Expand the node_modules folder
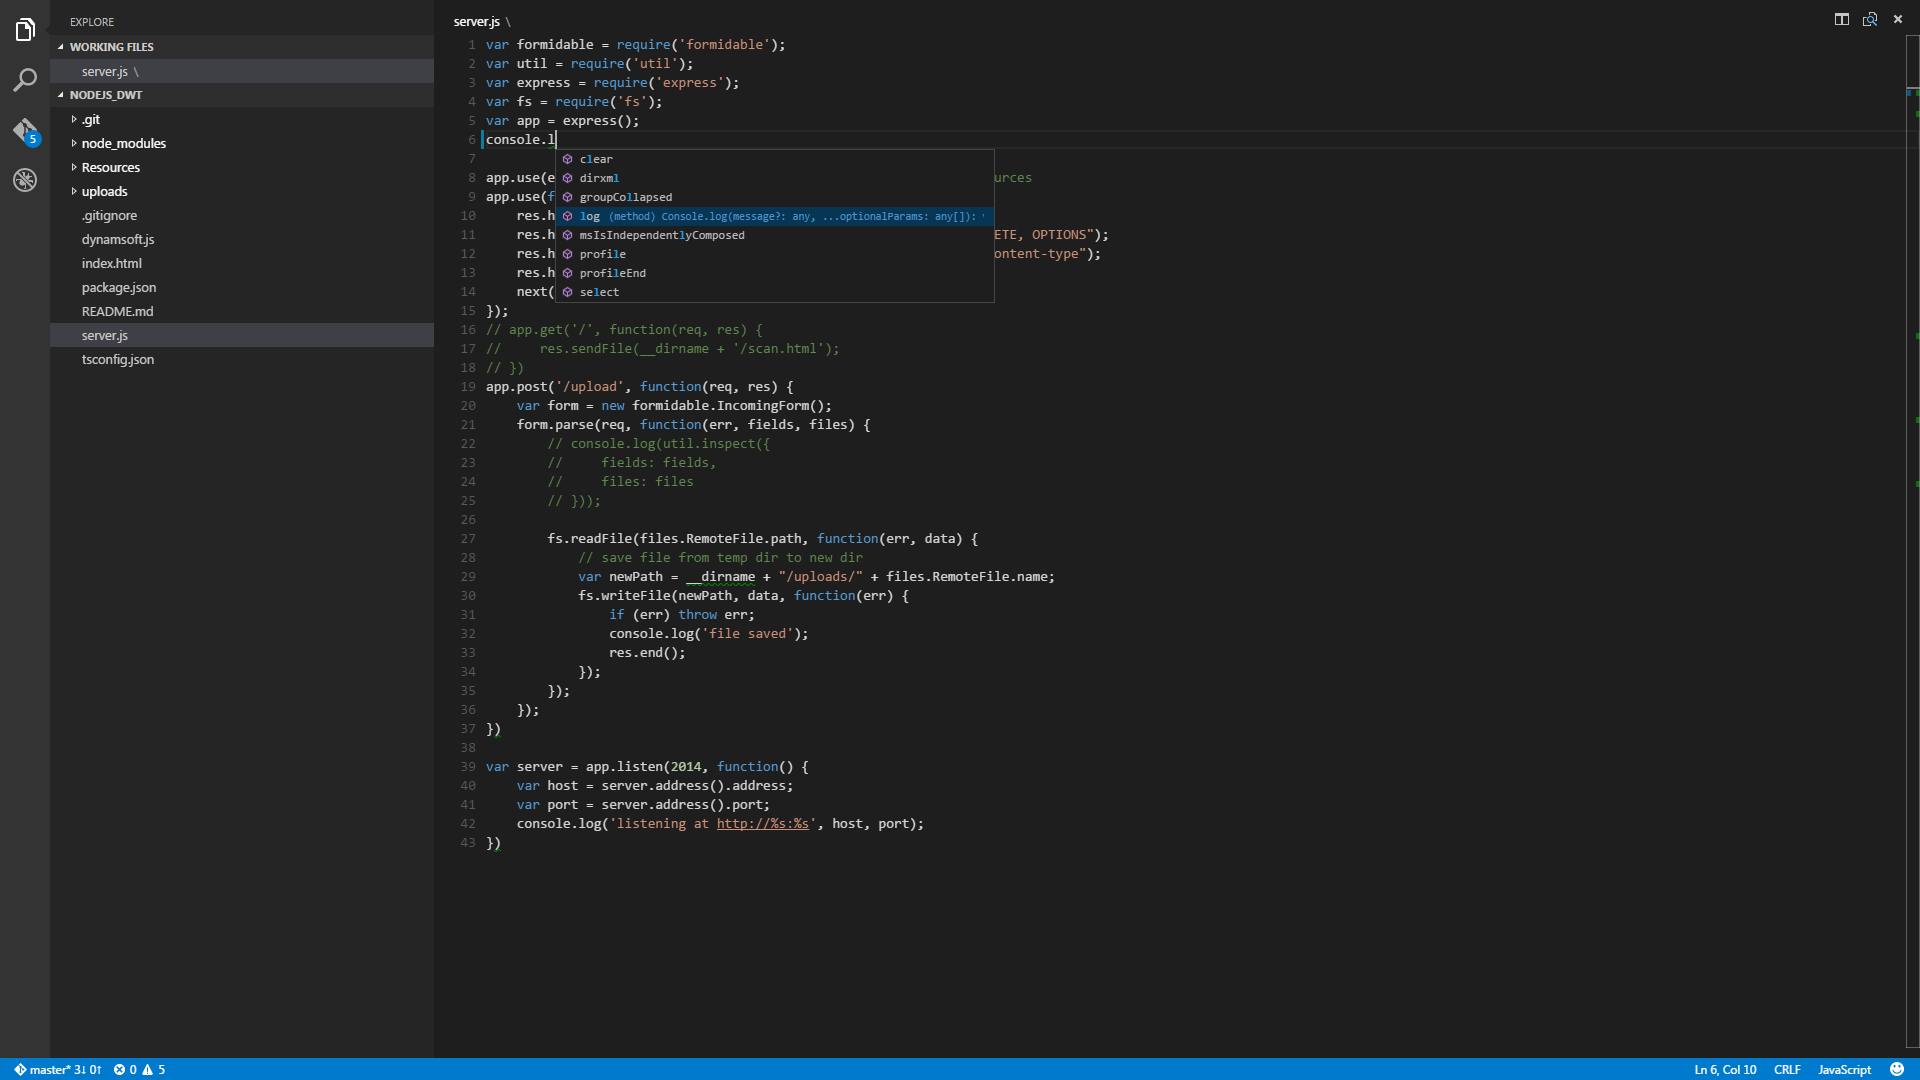 tap(123, 143)
